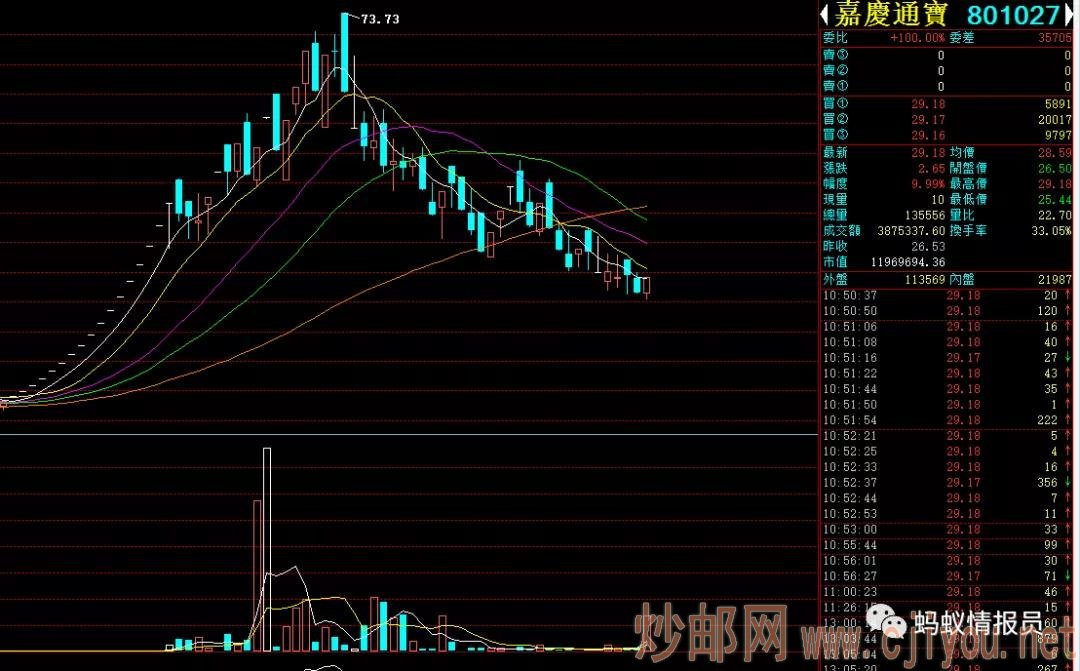This screenshot has width=1080, height=671.
Task: Click the 最低價 value 25.44
Action: pos(1055,200)
